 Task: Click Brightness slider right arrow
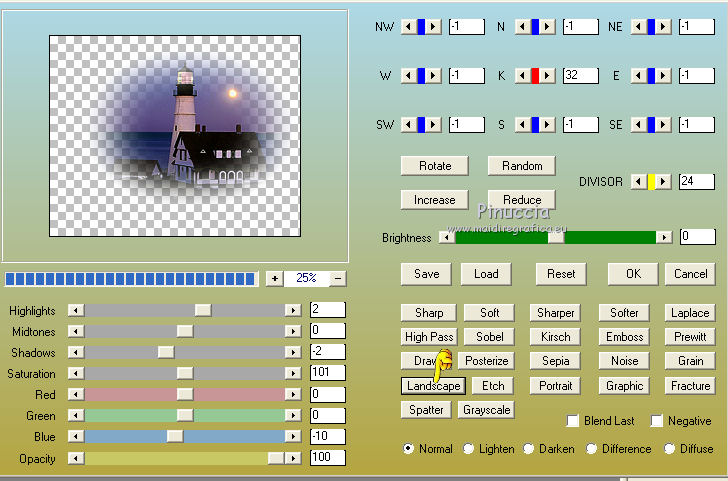[x=664, y=237]
